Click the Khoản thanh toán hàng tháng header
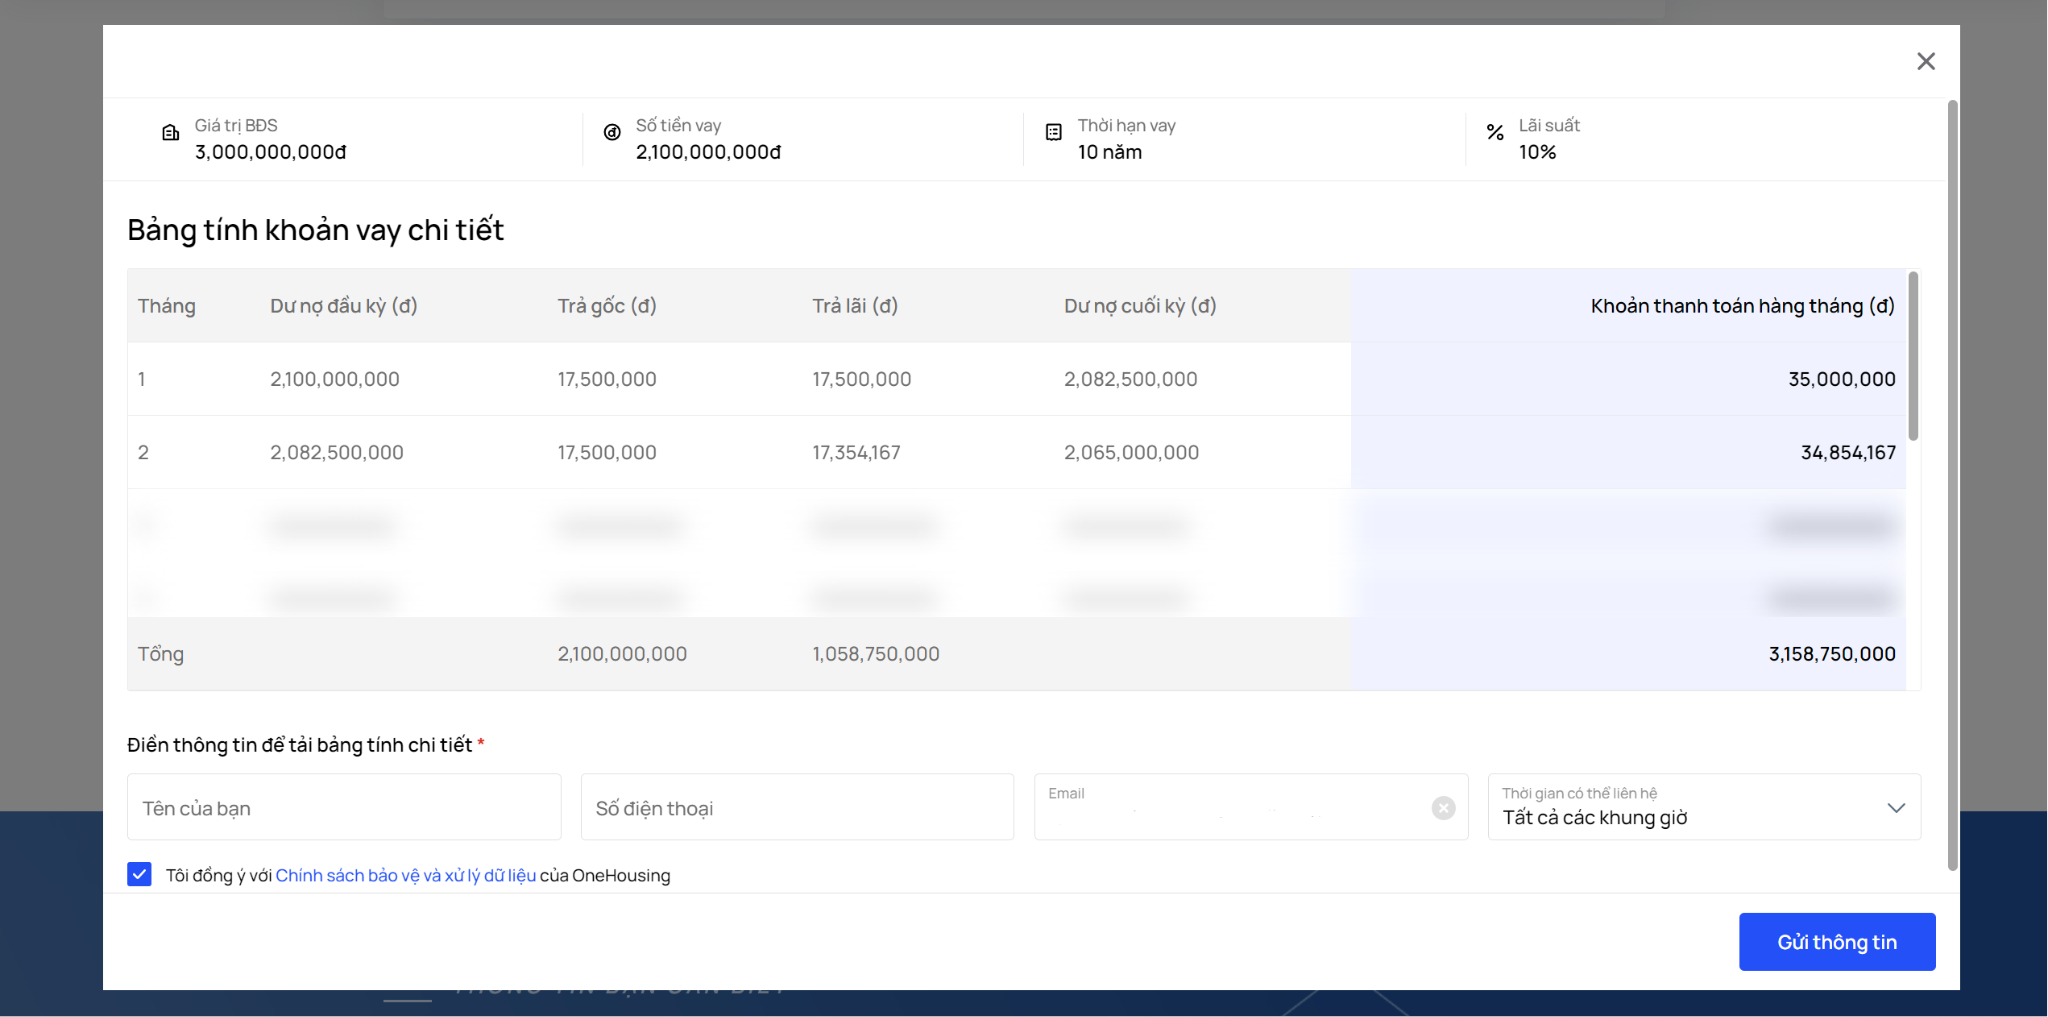Viewport: 2048px width, 1017px height. 1742,306
